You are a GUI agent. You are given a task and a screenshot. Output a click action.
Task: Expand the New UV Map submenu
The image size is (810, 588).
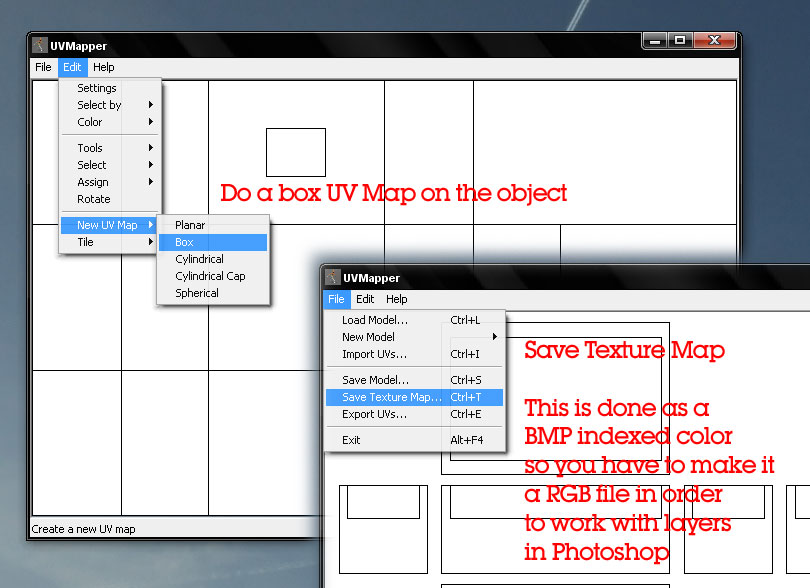(110, 225)
